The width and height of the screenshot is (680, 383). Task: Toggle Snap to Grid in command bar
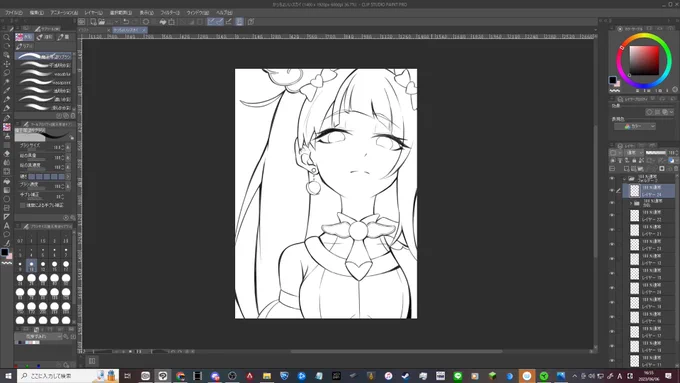click(229, 22)
